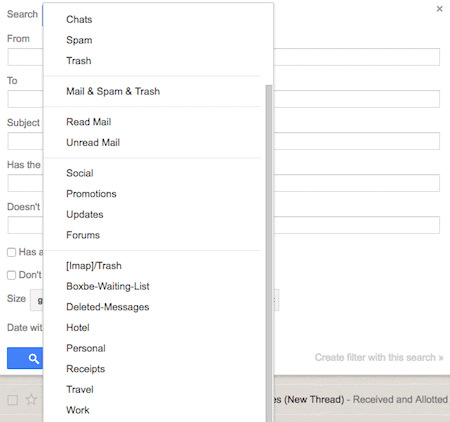Screen dimensions: 450x422
Task: Select the email row checkbox
Action: click(13, 400)
